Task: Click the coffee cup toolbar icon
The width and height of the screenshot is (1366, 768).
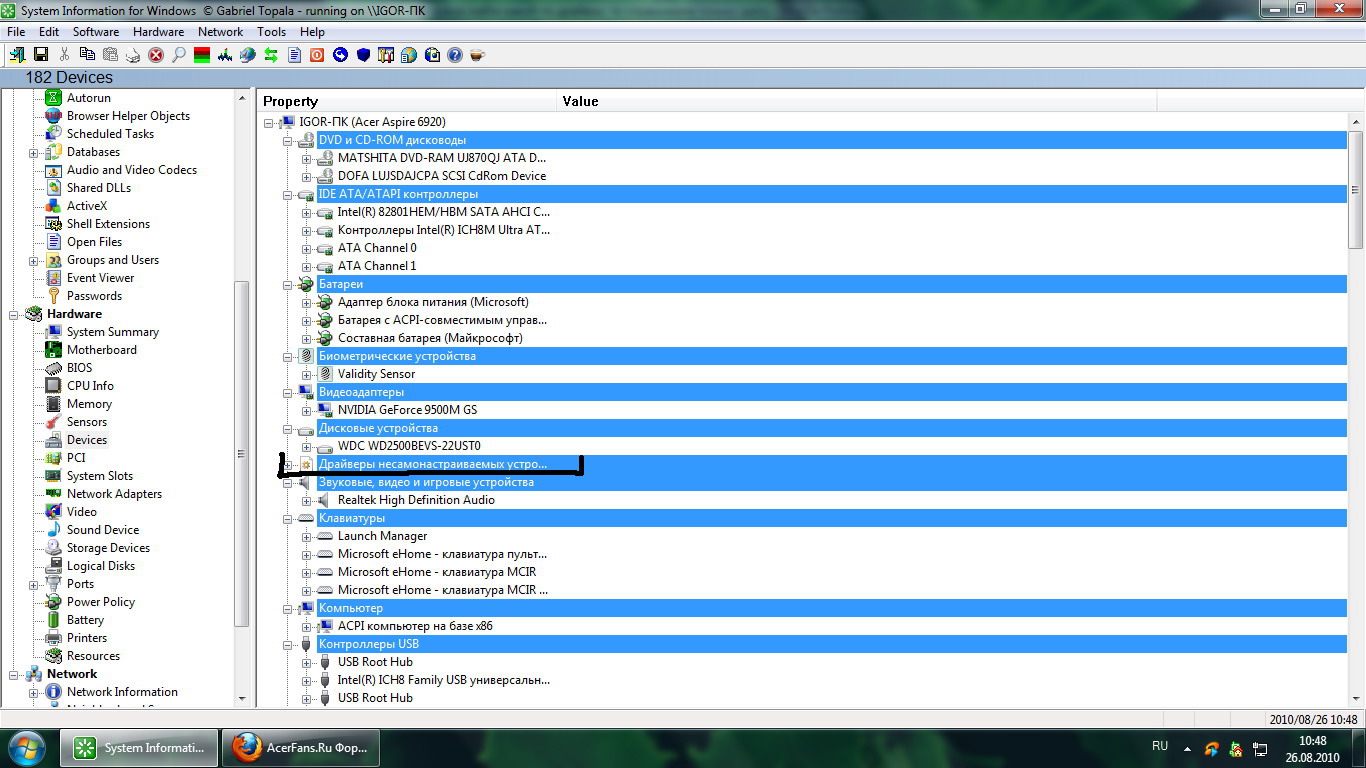Action: (478, 54)
